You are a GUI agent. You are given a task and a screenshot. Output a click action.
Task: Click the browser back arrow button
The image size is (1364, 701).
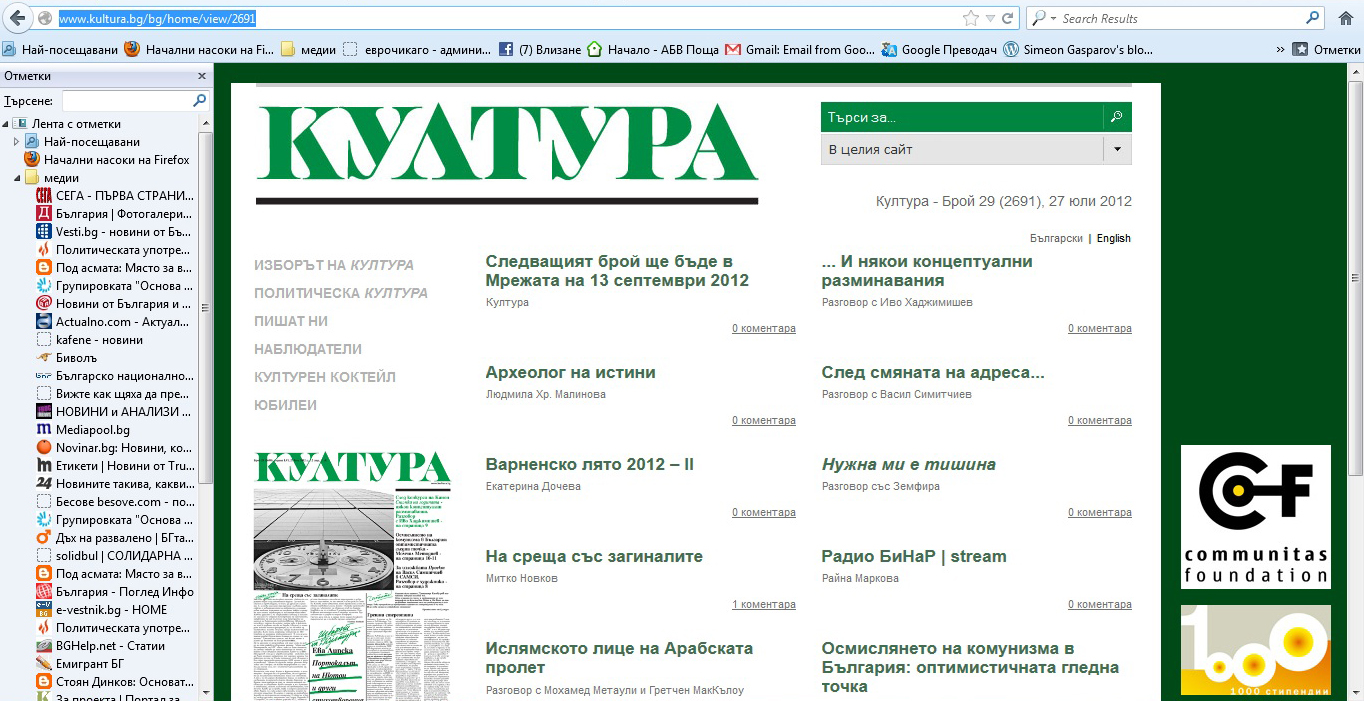tap(17, 18)
